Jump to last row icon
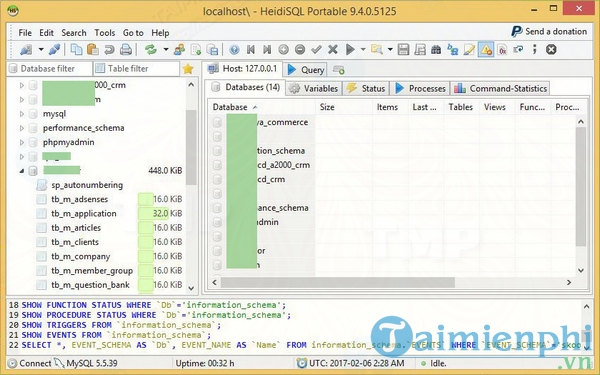Screen dimensions: 600x375 pyautogui.click(x=267, y=50)
